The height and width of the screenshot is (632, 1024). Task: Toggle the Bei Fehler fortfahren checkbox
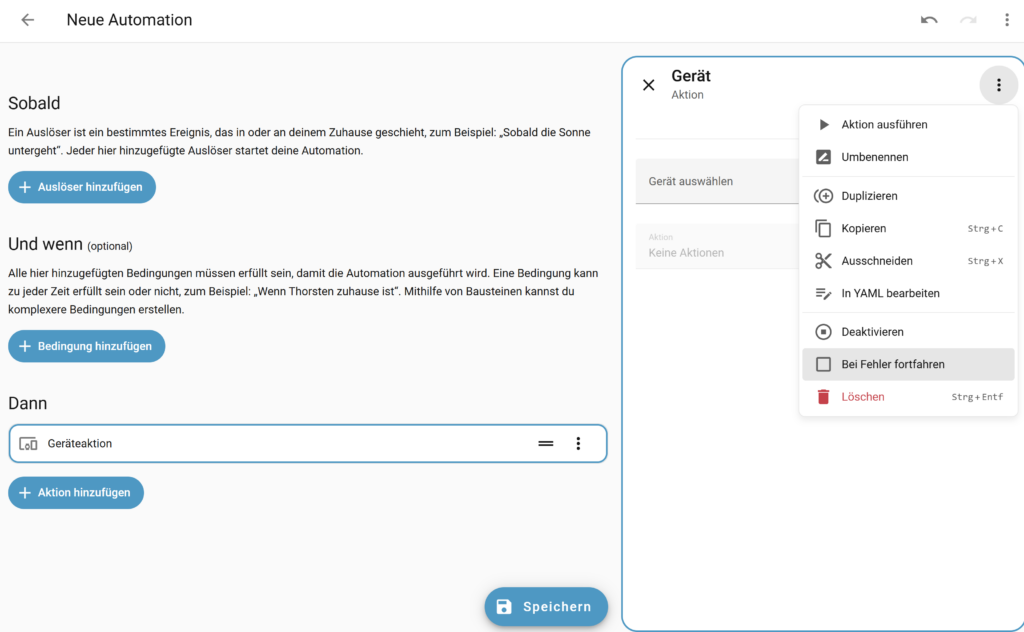(x=823, y=365)
